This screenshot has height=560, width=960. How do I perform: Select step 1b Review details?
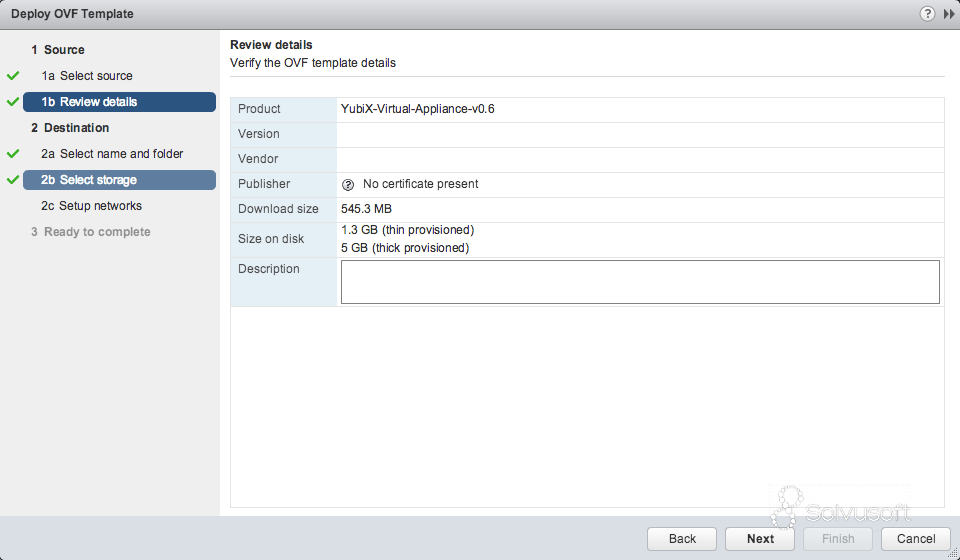tap(119, 102)
